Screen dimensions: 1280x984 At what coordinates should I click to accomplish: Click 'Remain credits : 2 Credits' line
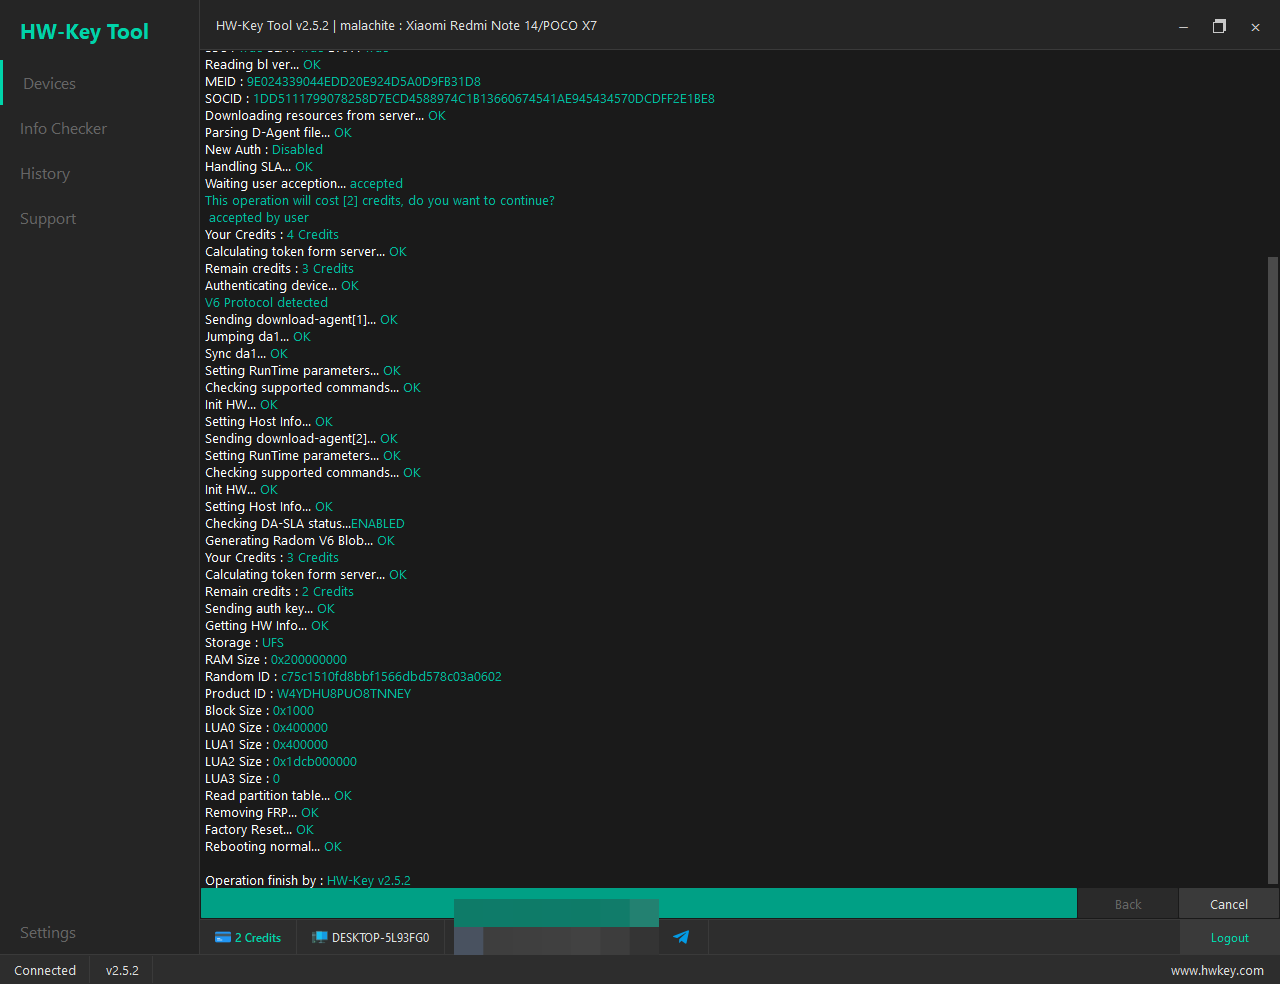[x=279, y=592]
